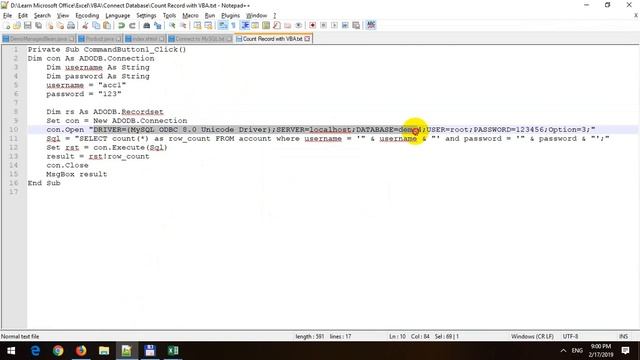640x360 pixels.
Task: Toggle Show all characters button
Action: click(x=233, y=25)
